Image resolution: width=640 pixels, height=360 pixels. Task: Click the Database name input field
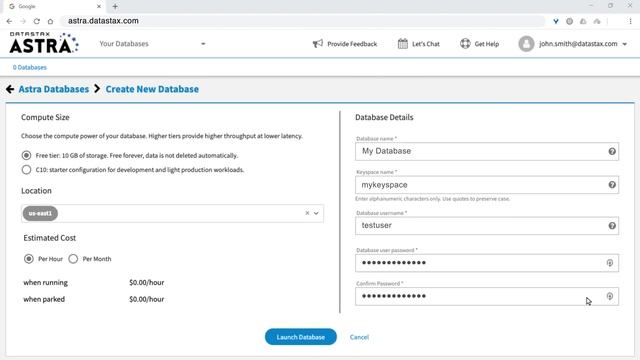[x=487, y=151]
